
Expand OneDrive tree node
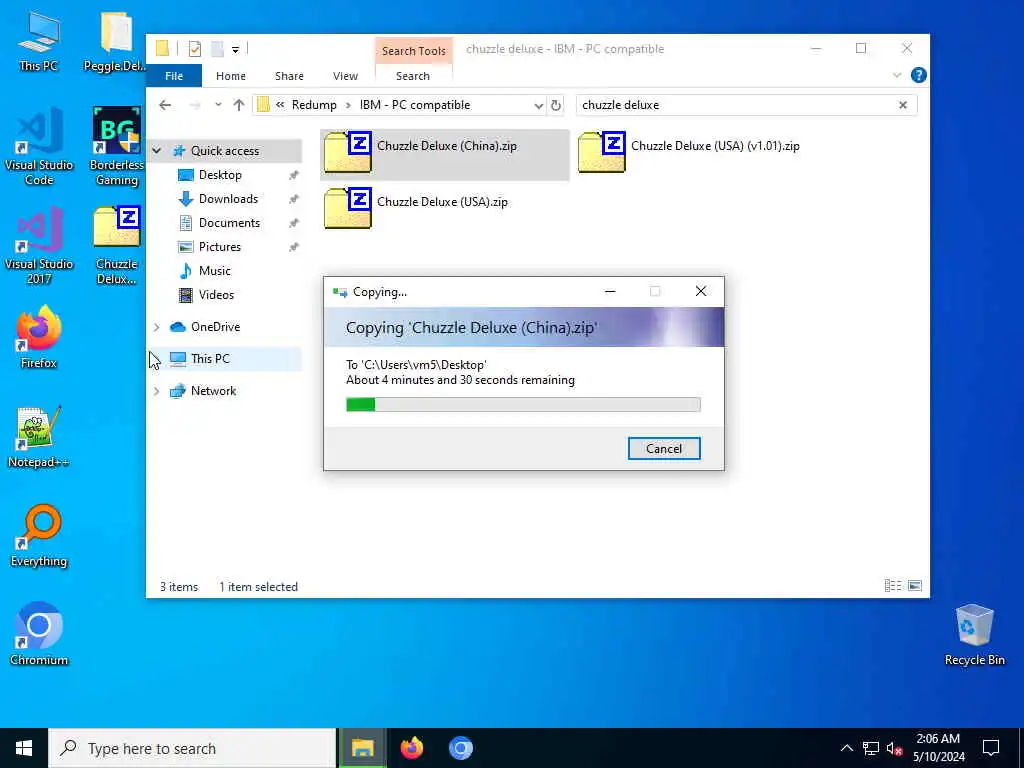157,327
